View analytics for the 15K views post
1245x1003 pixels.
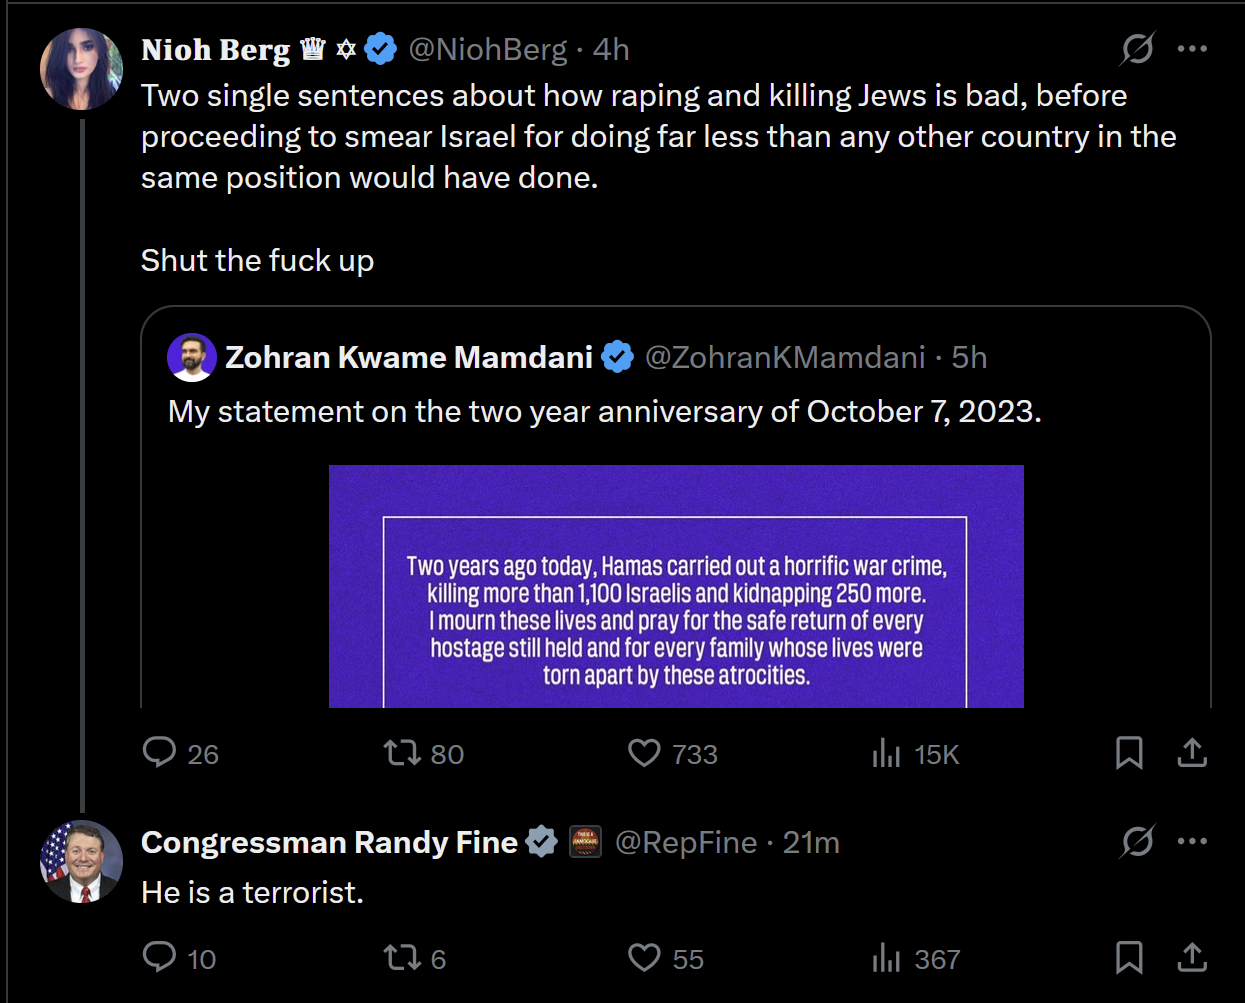point(886,753)
